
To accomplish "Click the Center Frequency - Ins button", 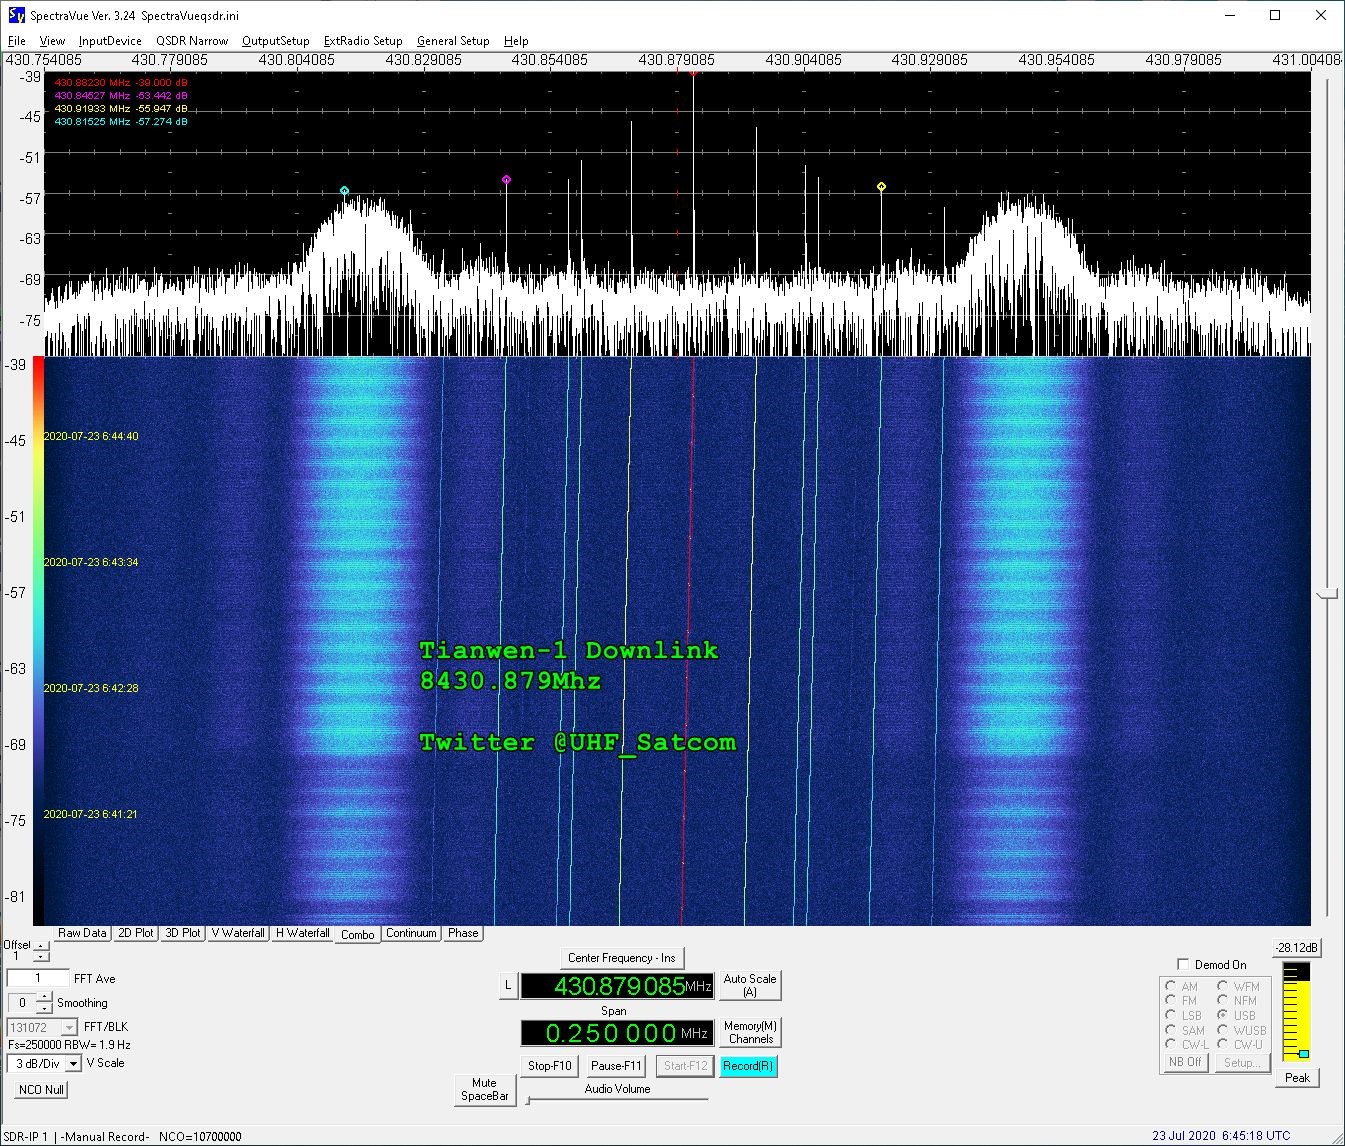I will (x=621, y=958).
